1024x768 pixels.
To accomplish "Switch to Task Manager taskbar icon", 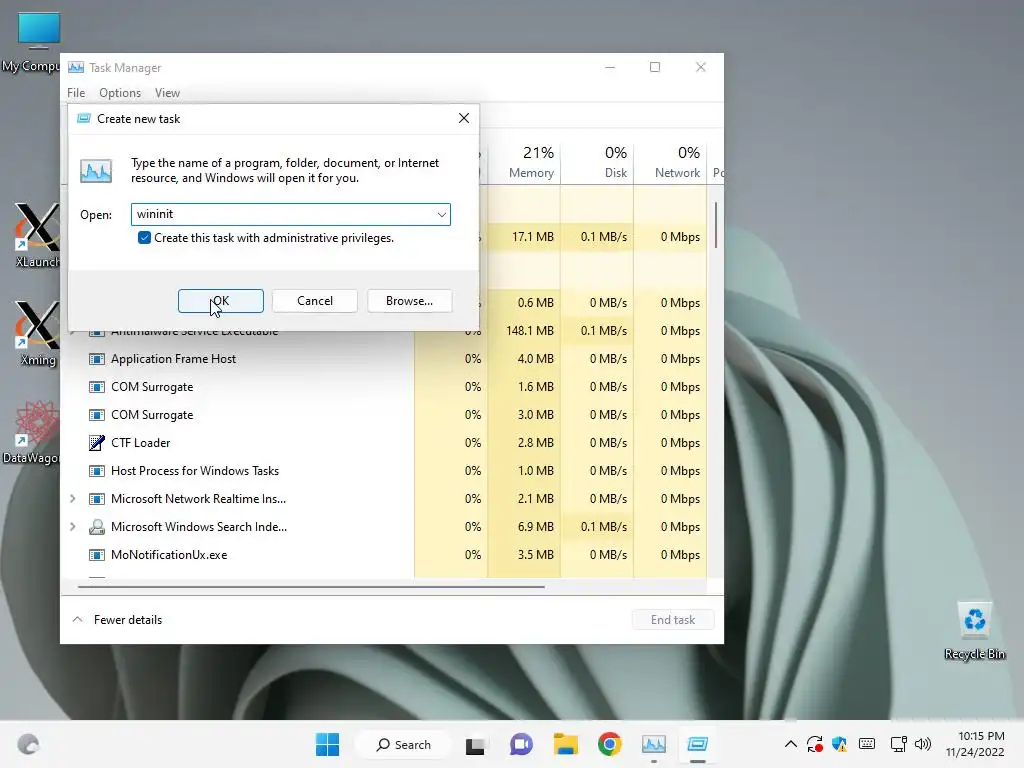I will tap(654, 744).
